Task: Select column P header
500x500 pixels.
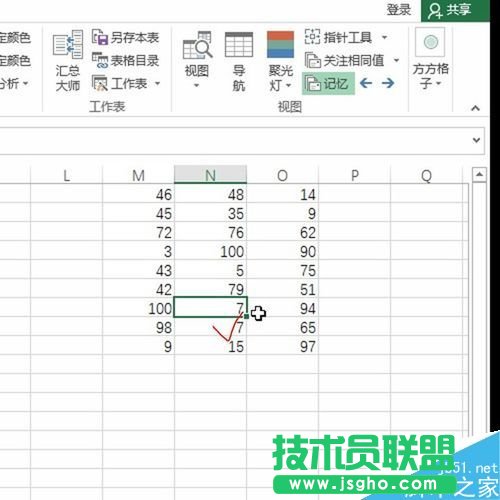Action: pyautogui.click(x=354, y=175)
